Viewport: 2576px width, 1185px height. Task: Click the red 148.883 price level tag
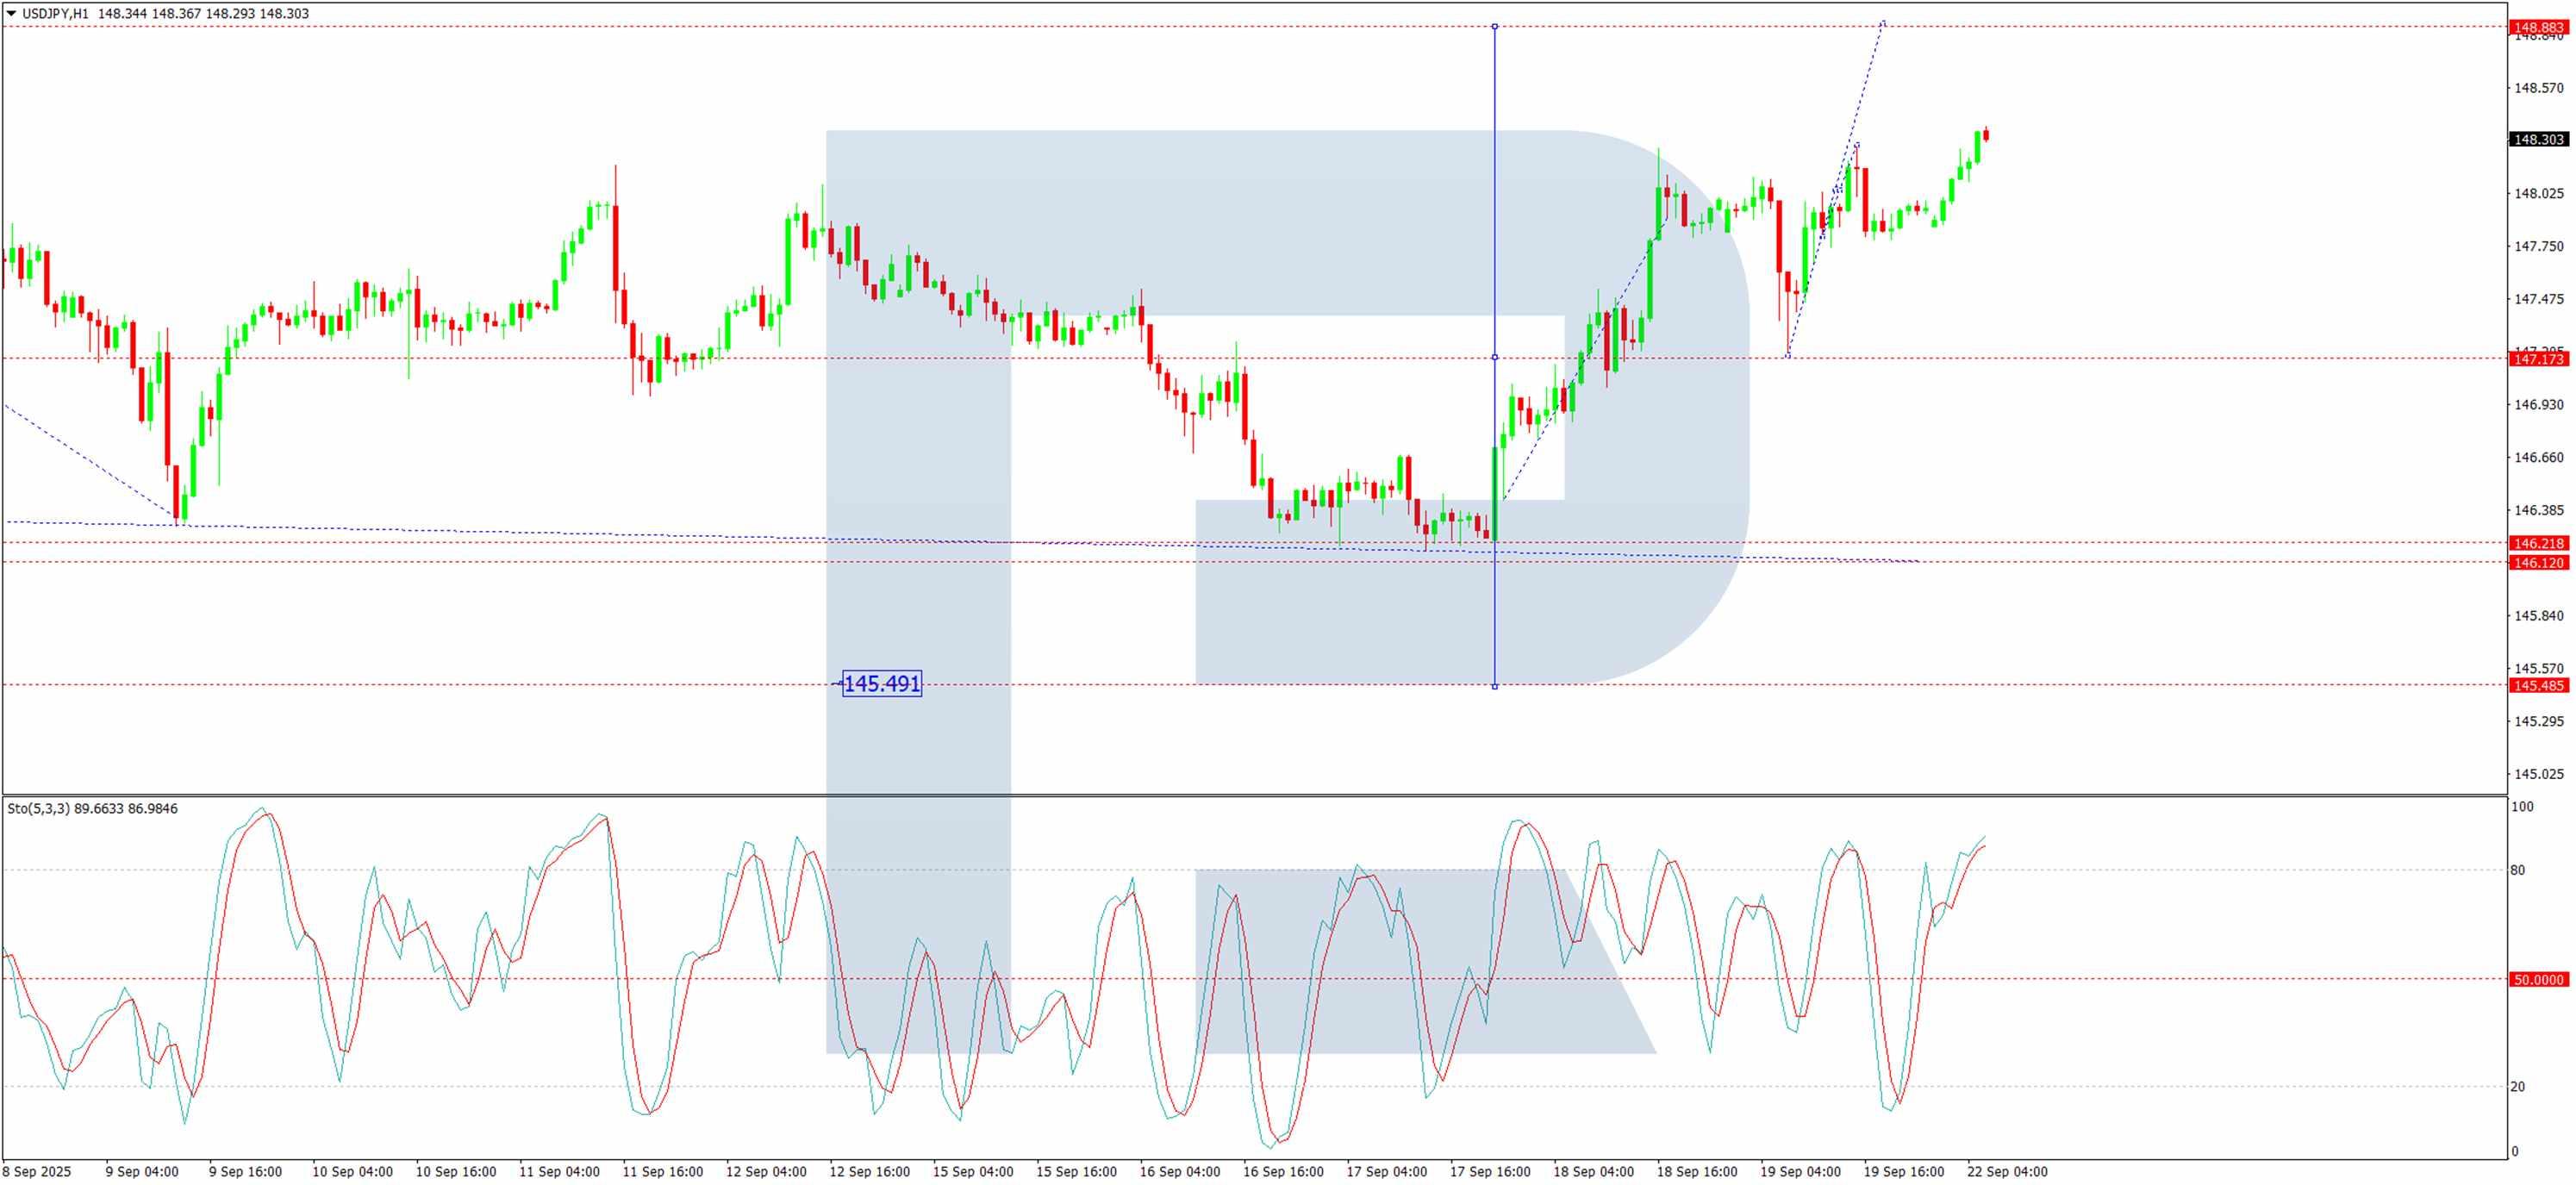point(2538,27)
